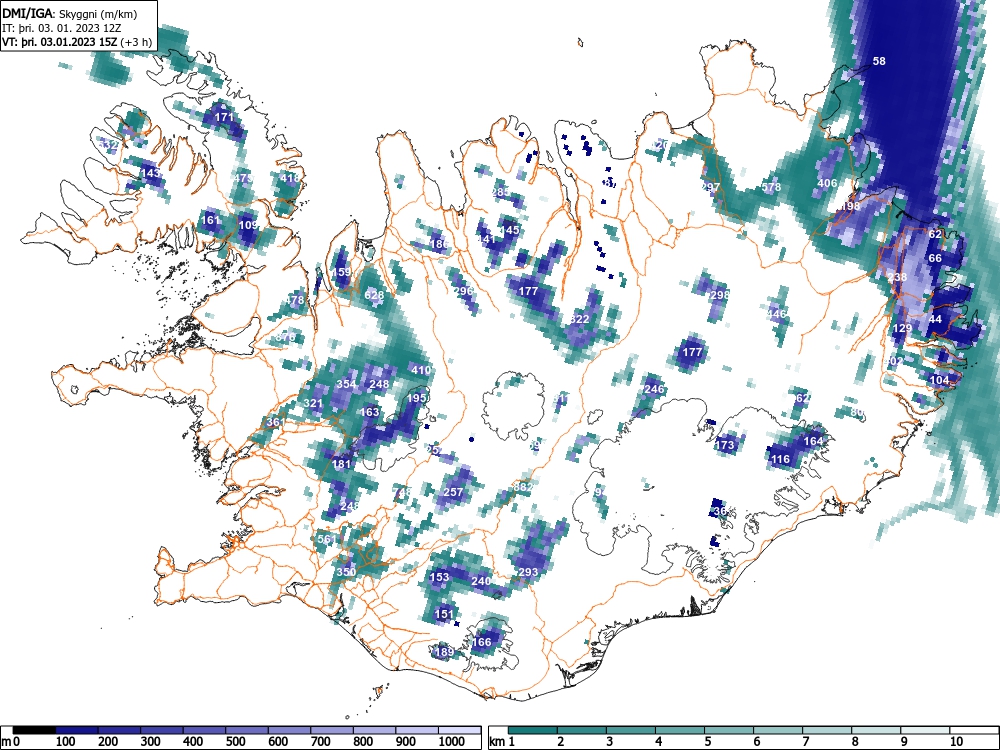Click the 186 visibility value

click(439, 244)
